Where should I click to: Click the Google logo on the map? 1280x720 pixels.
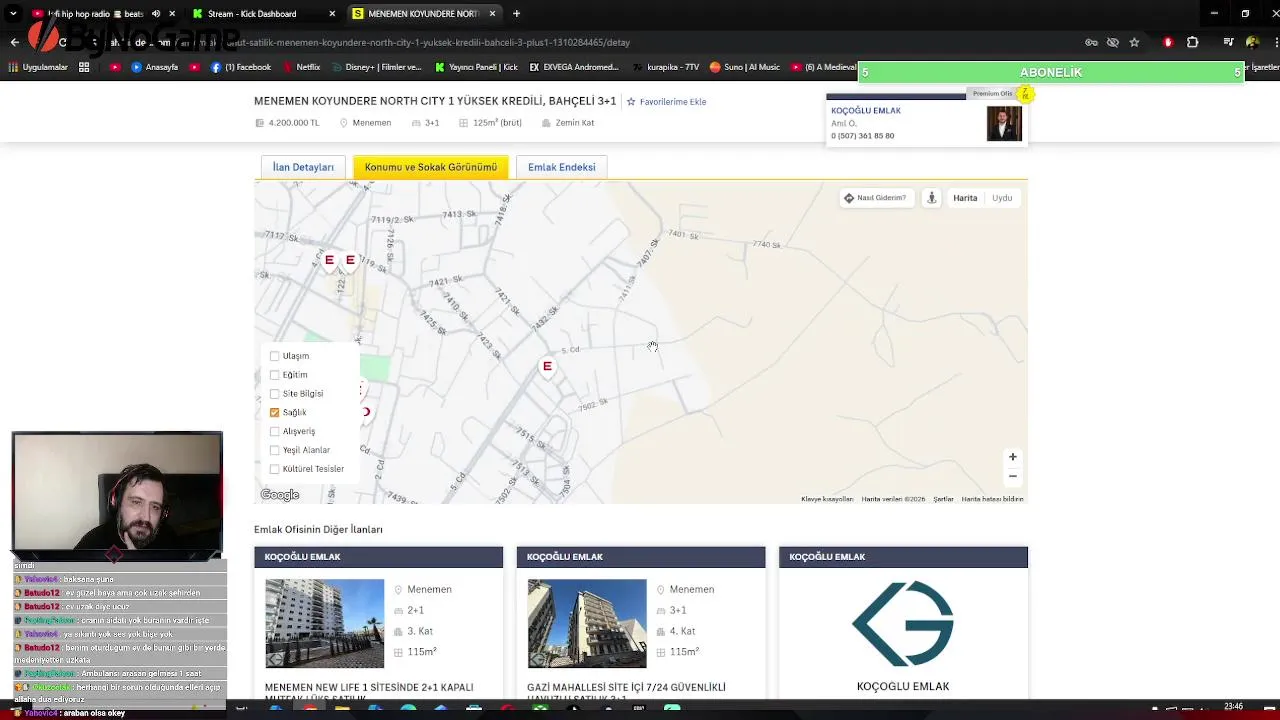(x=280, y=495)
